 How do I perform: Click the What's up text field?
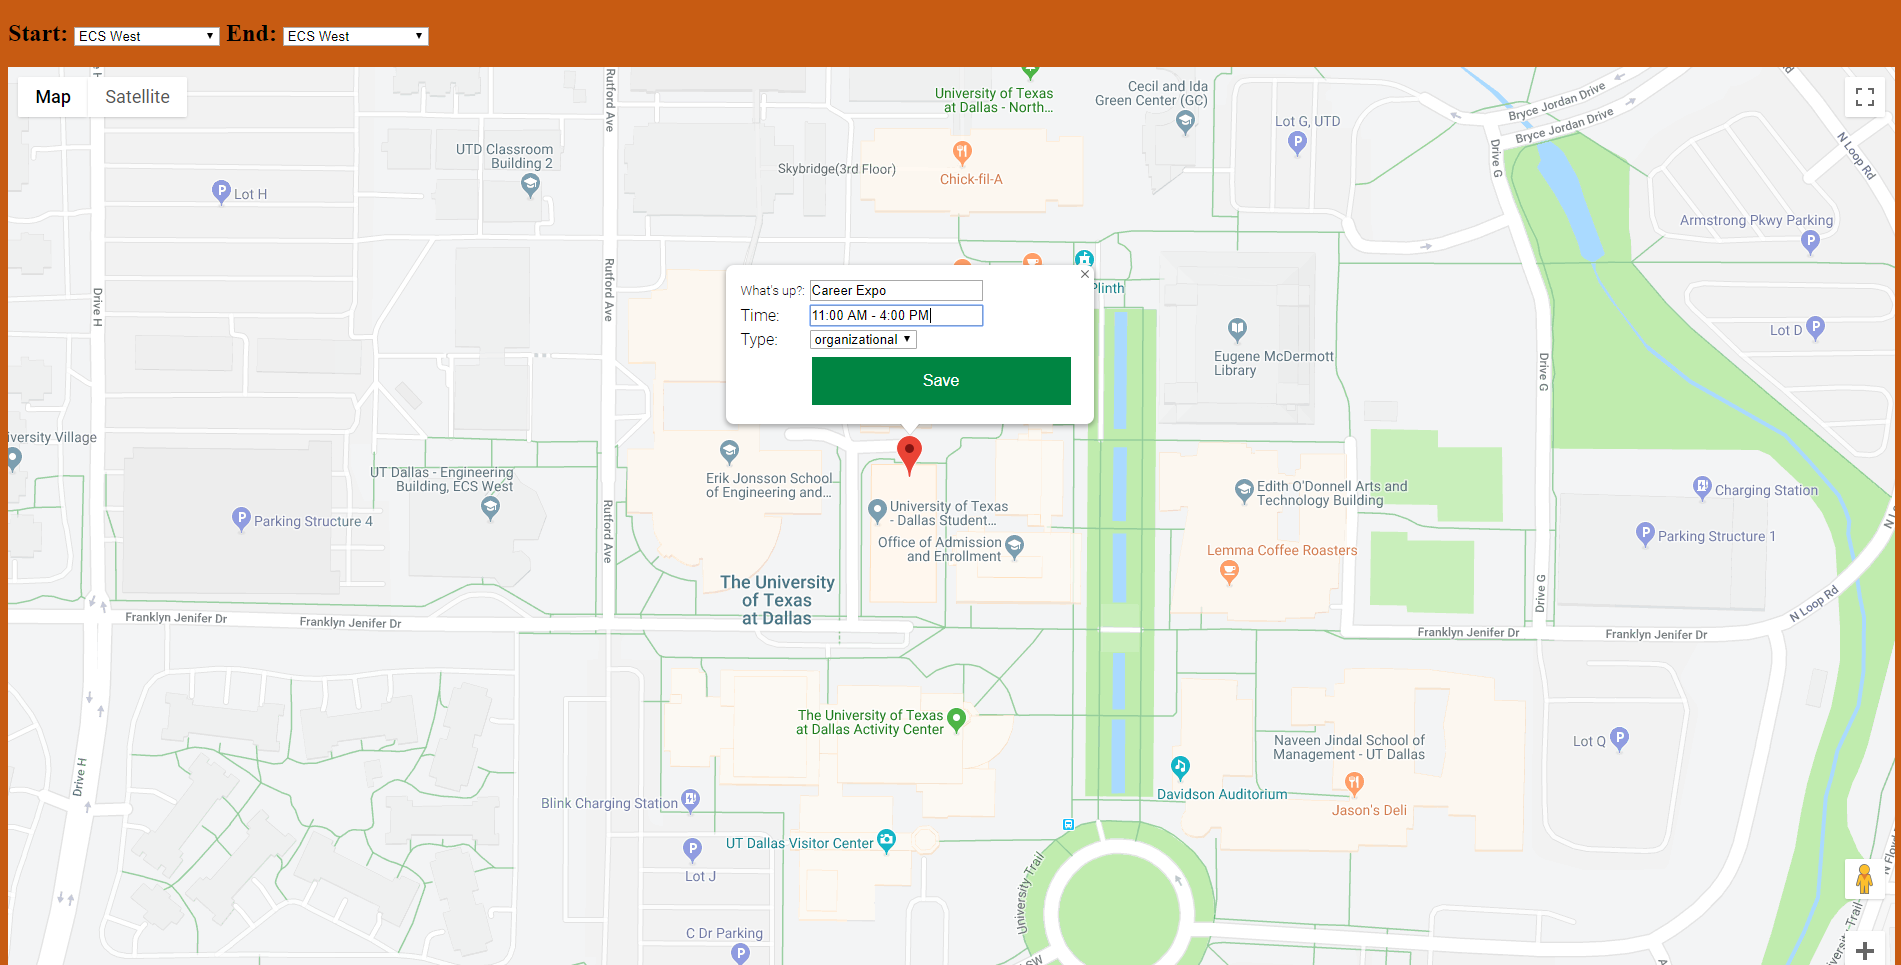click(896, 290)
